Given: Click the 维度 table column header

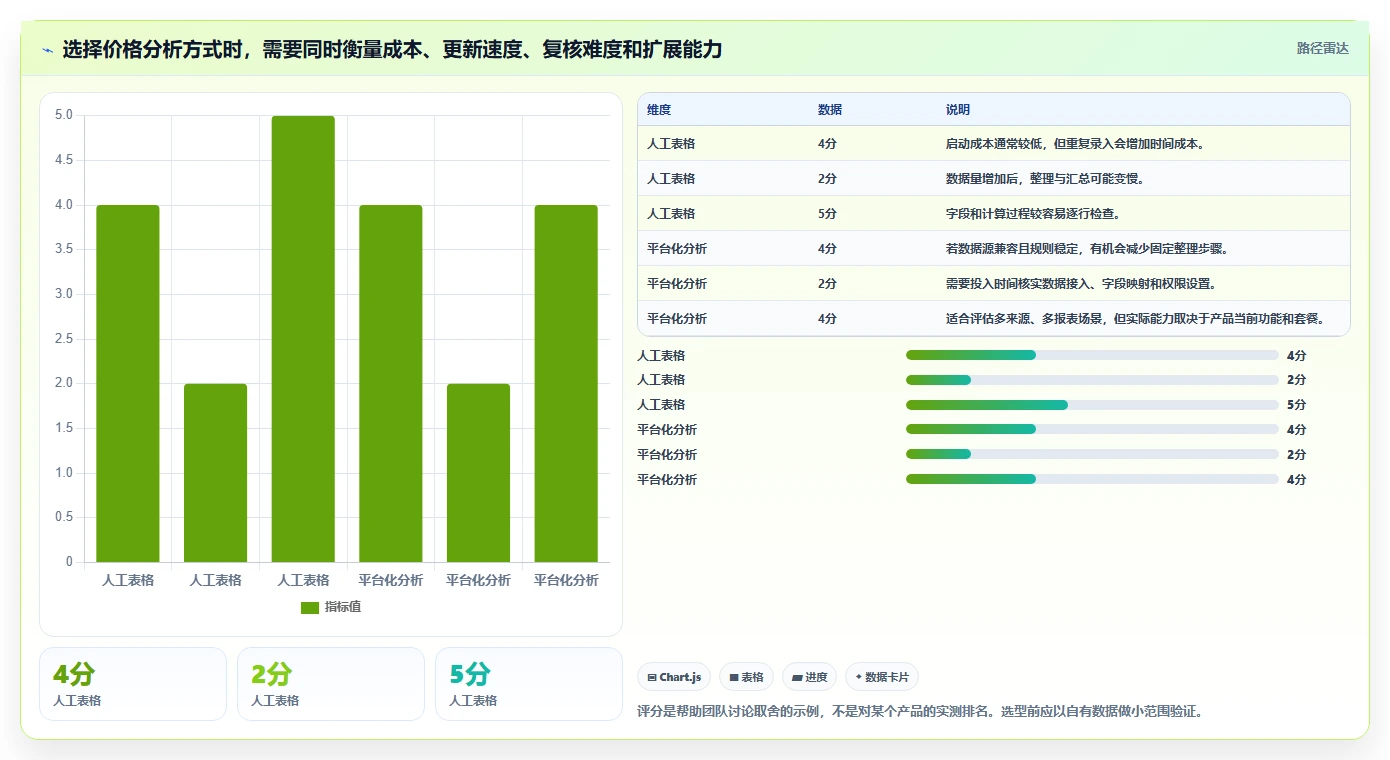Looking at the screenshot, I should [659, 110].
